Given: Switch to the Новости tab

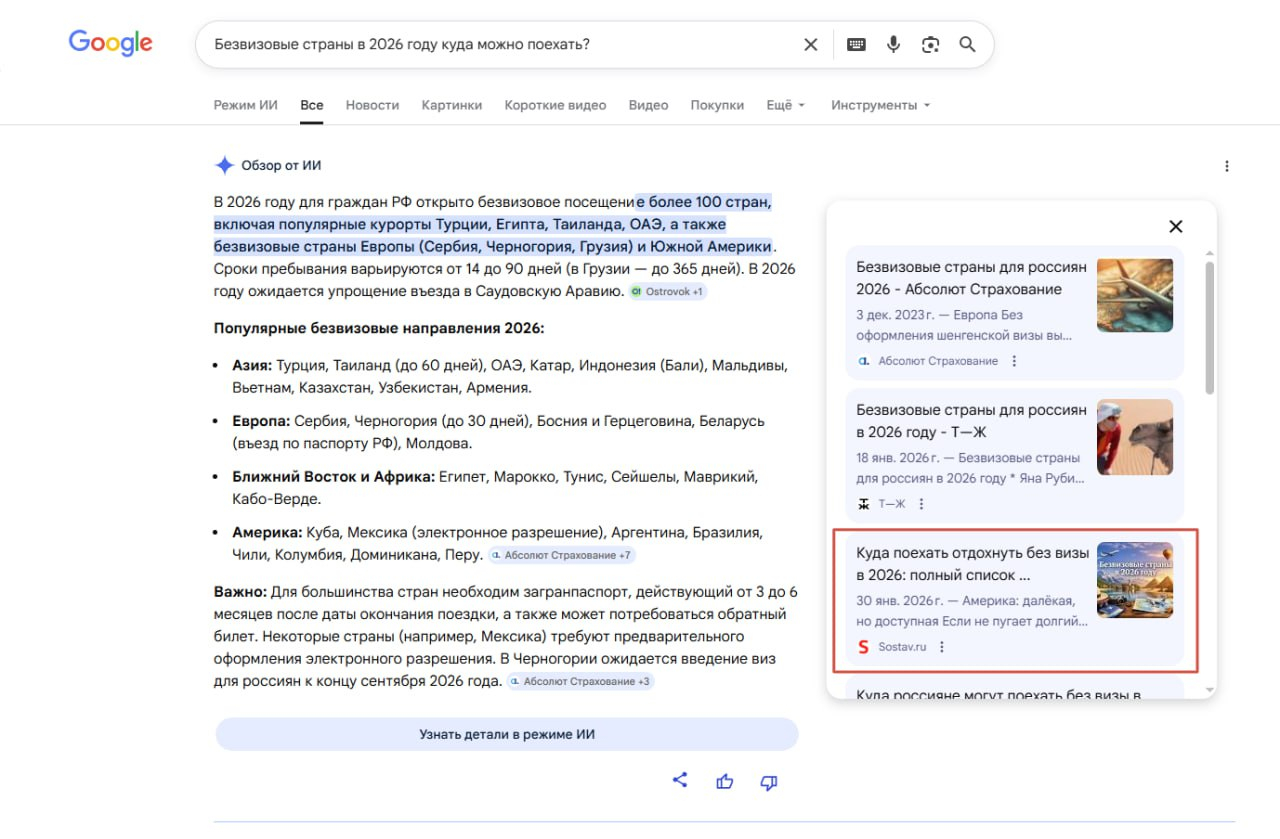Looking at the screenshot, I should [372, 105].
